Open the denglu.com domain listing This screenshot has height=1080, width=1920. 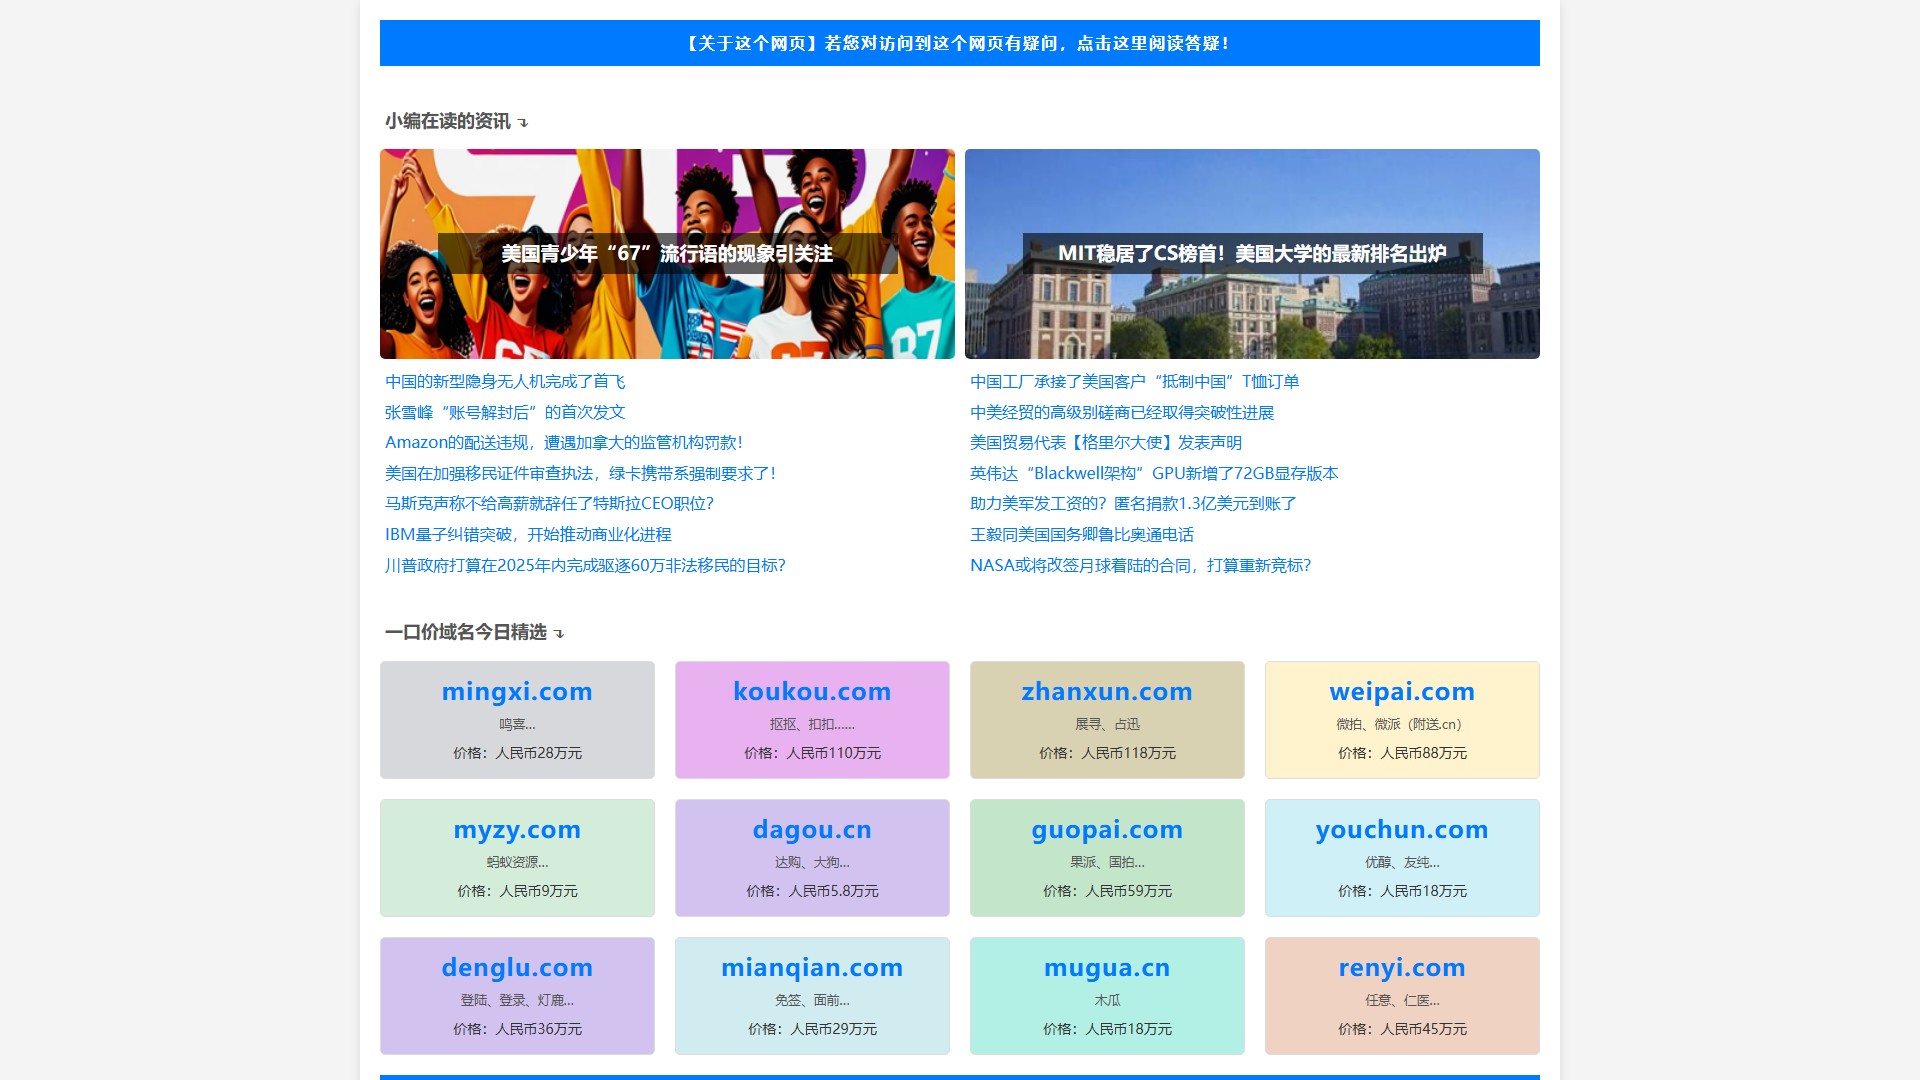pos(517,995)
